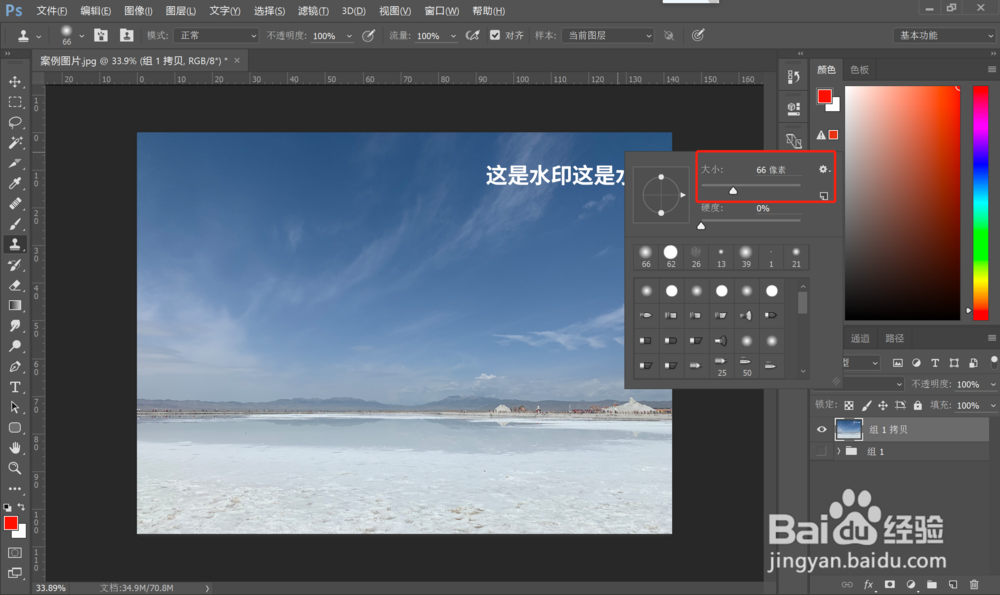Open the 流量 flow dropdown arrow
Screen dimensions: 1000x595
click(453, 36)
